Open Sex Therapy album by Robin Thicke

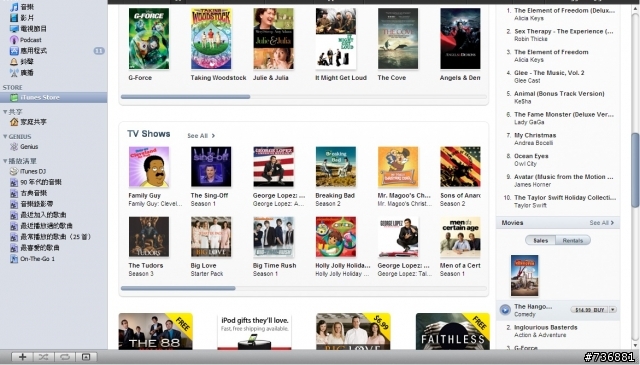tap(563, 31)
